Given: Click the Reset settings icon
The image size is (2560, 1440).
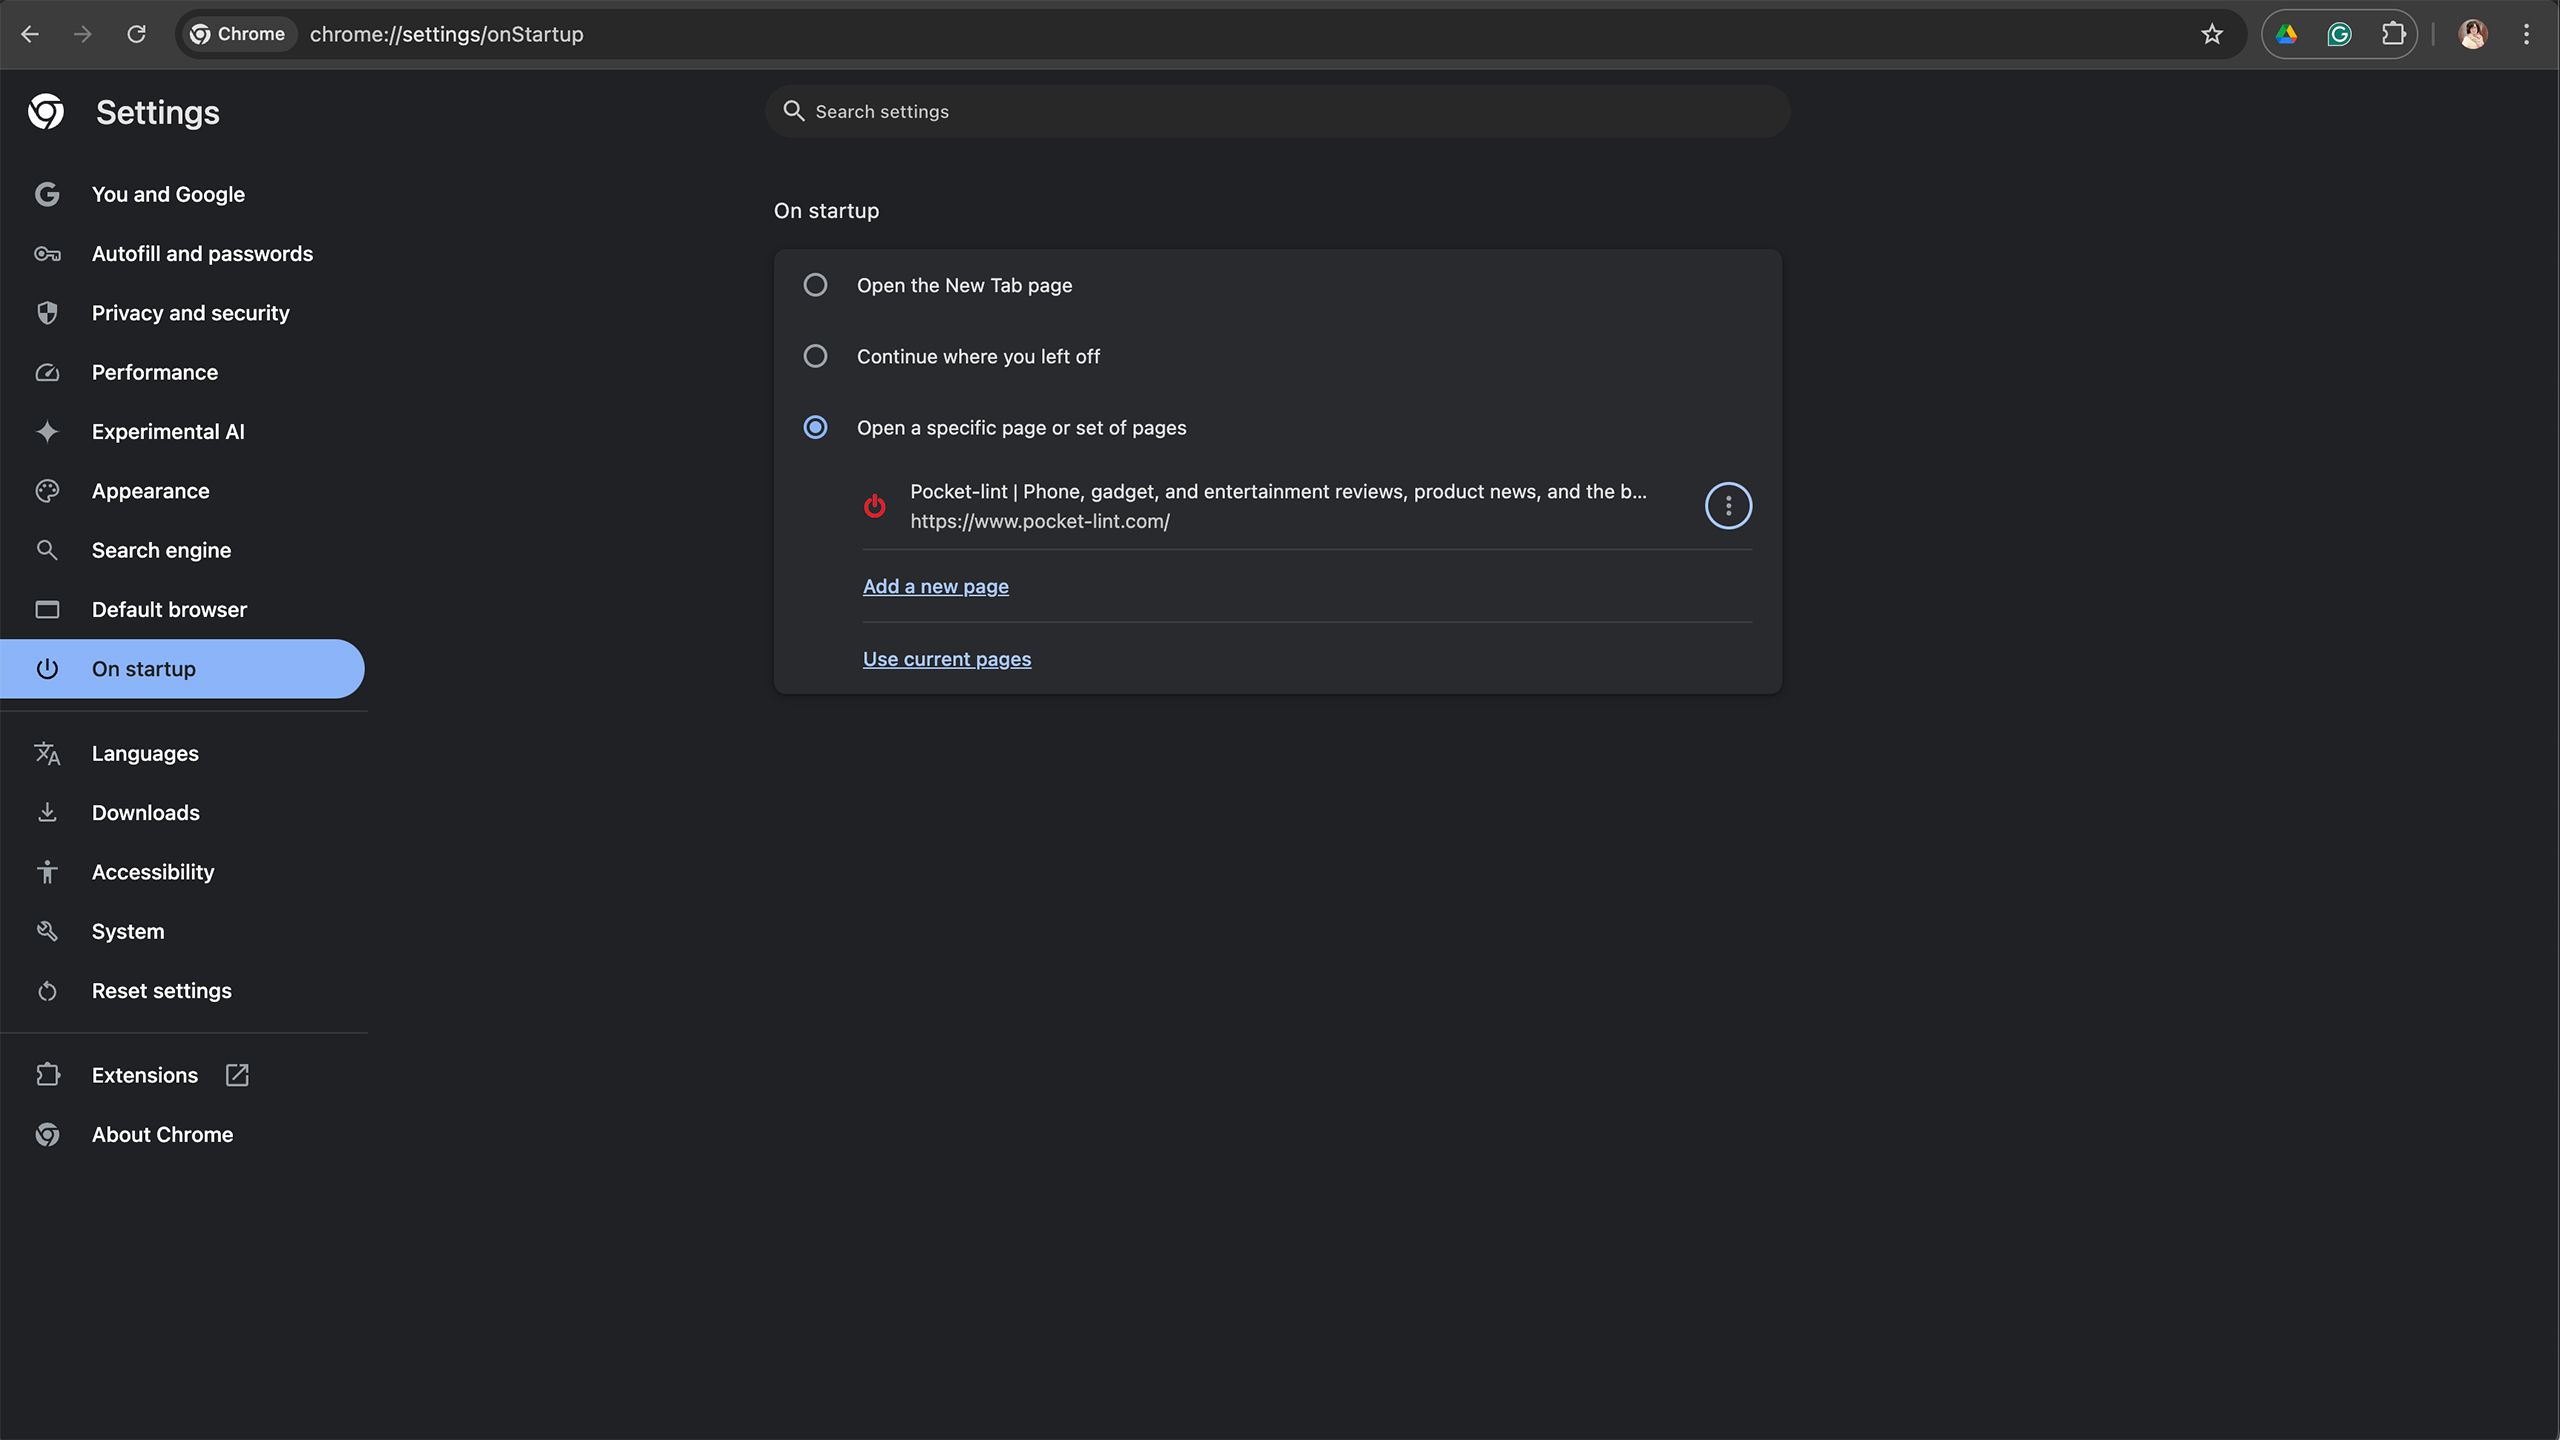Looking at the screenshot, I should click(46, 990).
